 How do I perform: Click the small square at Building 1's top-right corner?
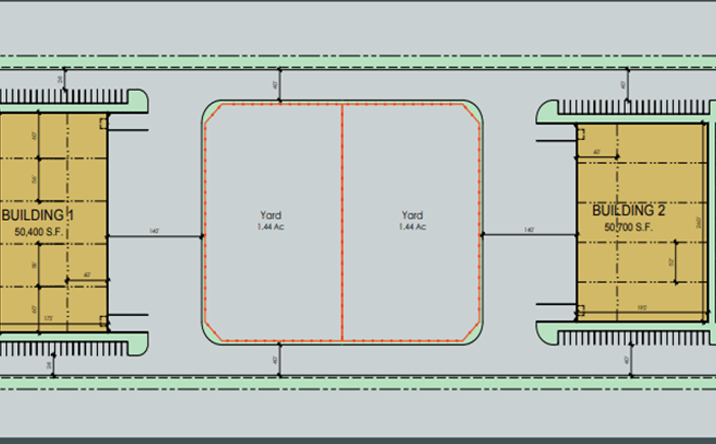(x=104, y=123)
